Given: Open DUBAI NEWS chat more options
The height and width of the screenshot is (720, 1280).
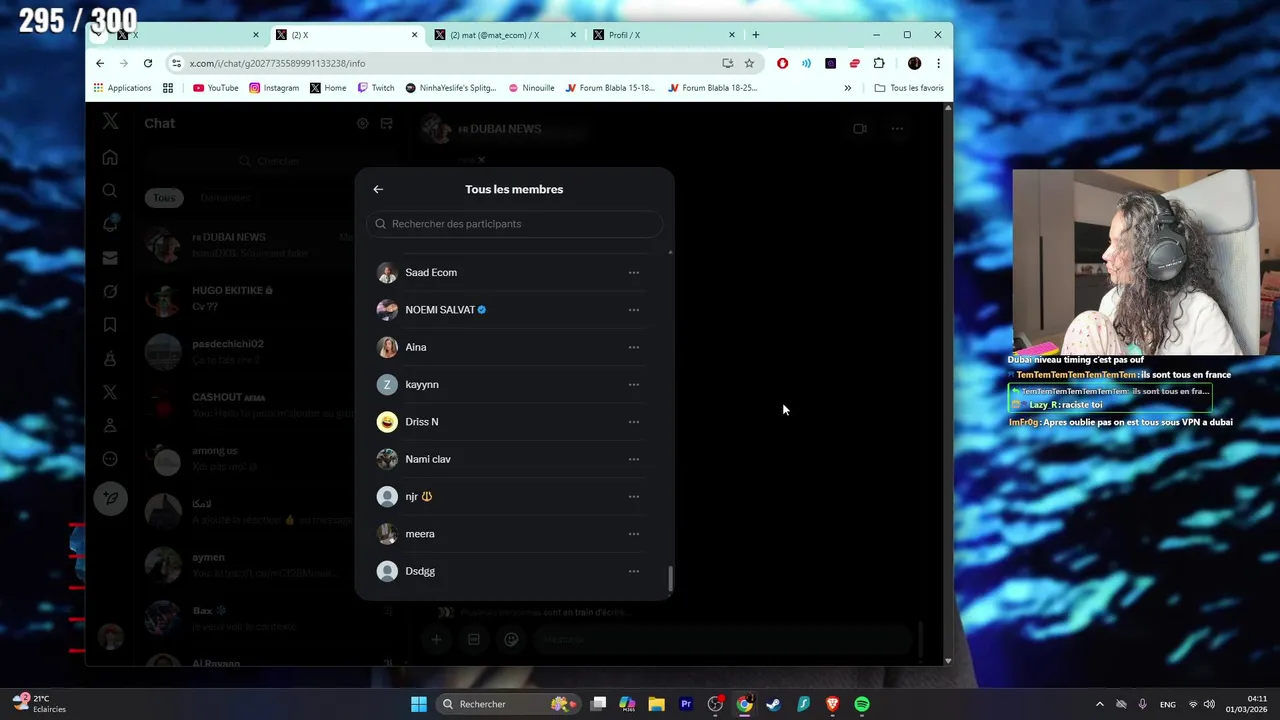Looking at the screenshot, I should coord(897,129).
